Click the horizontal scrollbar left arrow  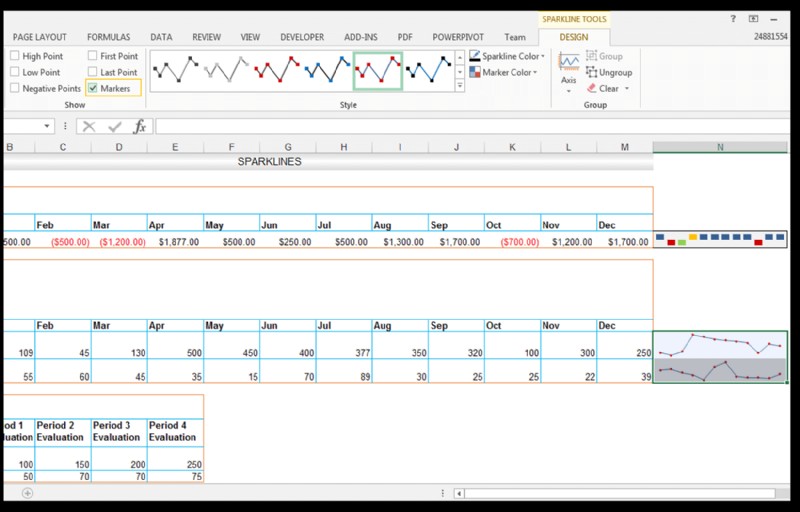pos(459,493)
